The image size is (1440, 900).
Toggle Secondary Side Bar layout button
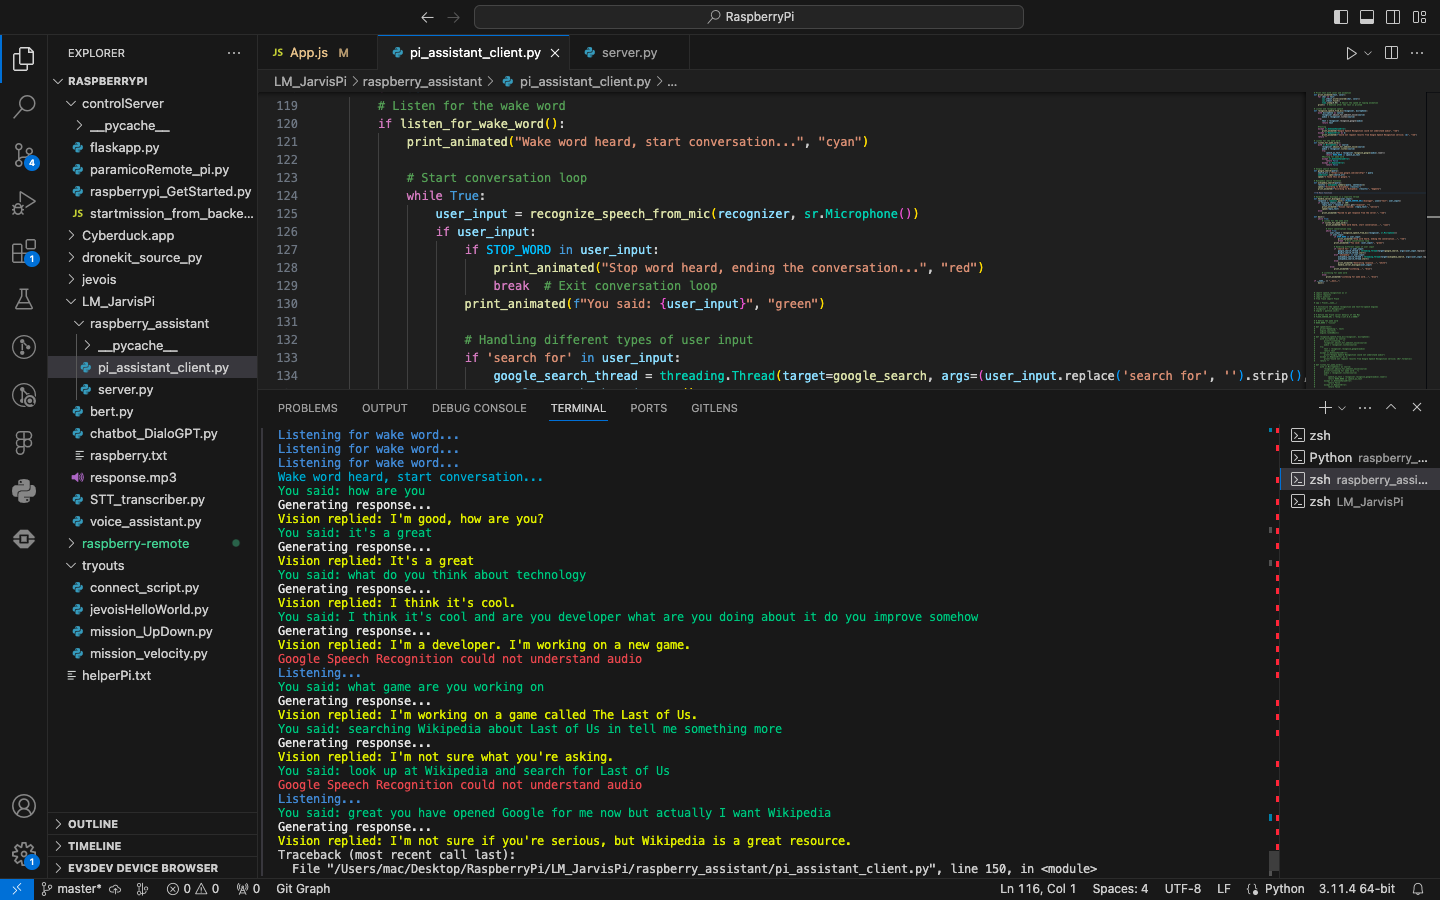pyautogui.click(x=1393, y=17)
